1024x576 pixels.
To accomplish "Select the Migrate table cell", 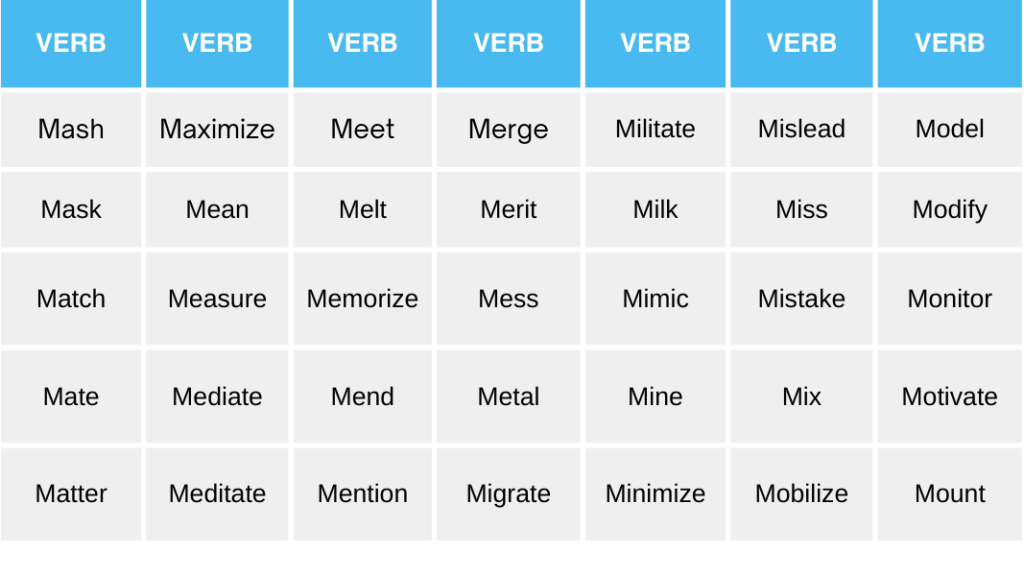I will coord(509,493).
